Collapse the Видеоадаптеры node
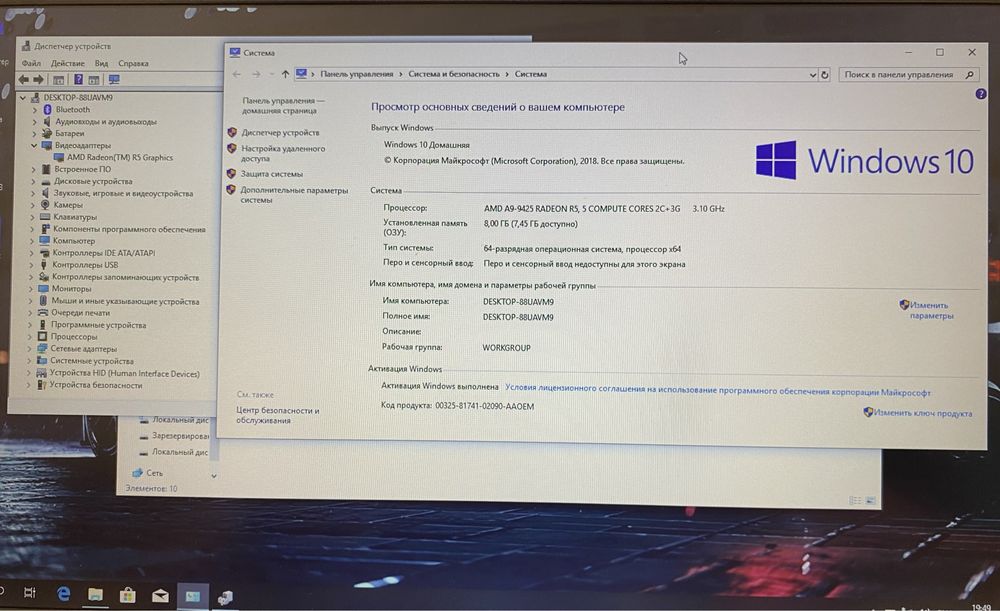This screenshot has height=611, width=1000. coord(34,145)
